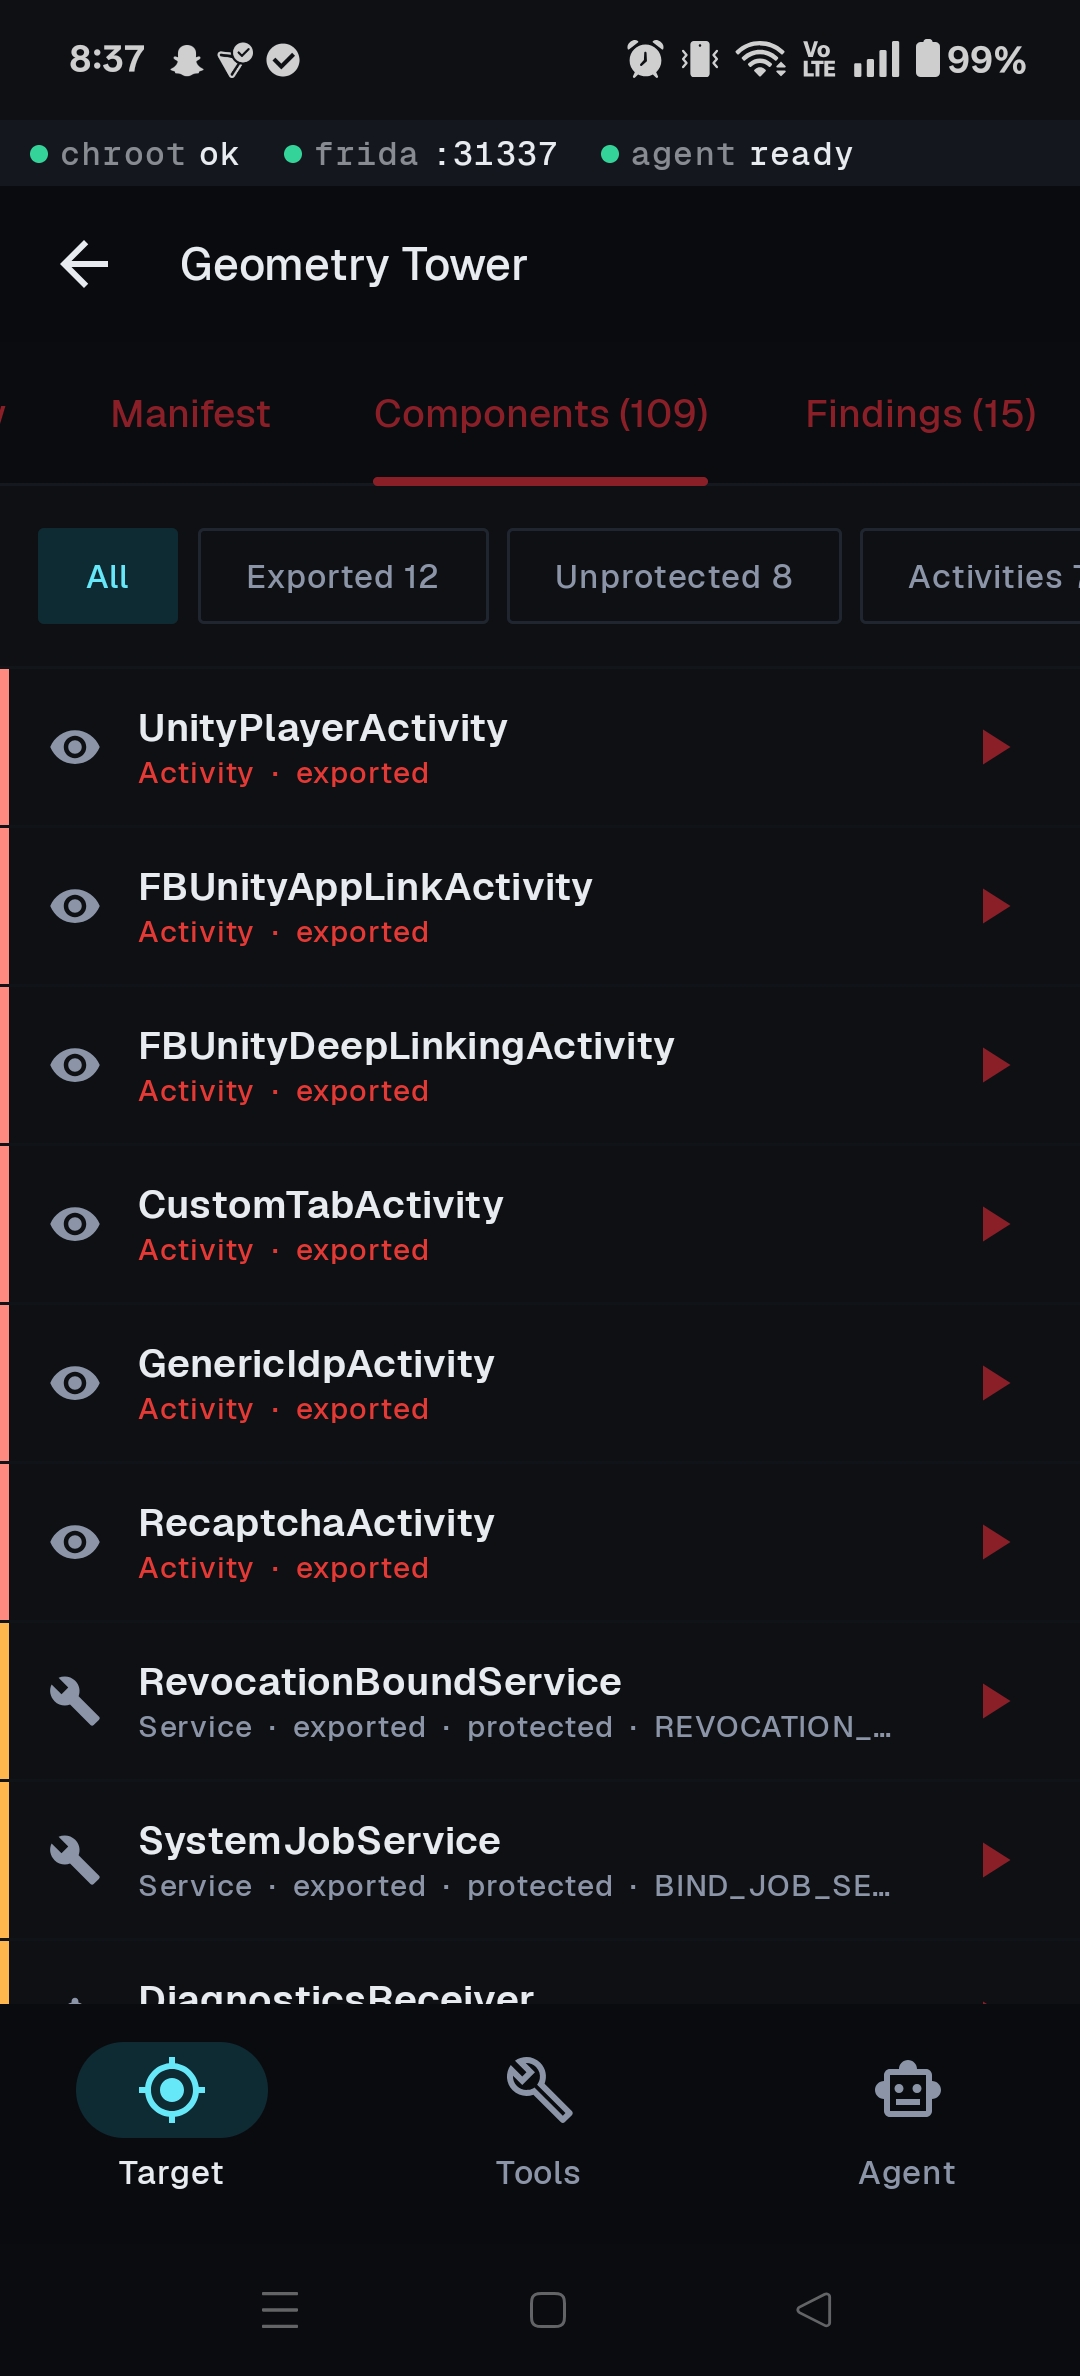Viewport: 1080px width, 2376px height.
Task: Expand FBUnityDeepLinkingActivity with its red arrow
Action: (x=995, y=1065)
